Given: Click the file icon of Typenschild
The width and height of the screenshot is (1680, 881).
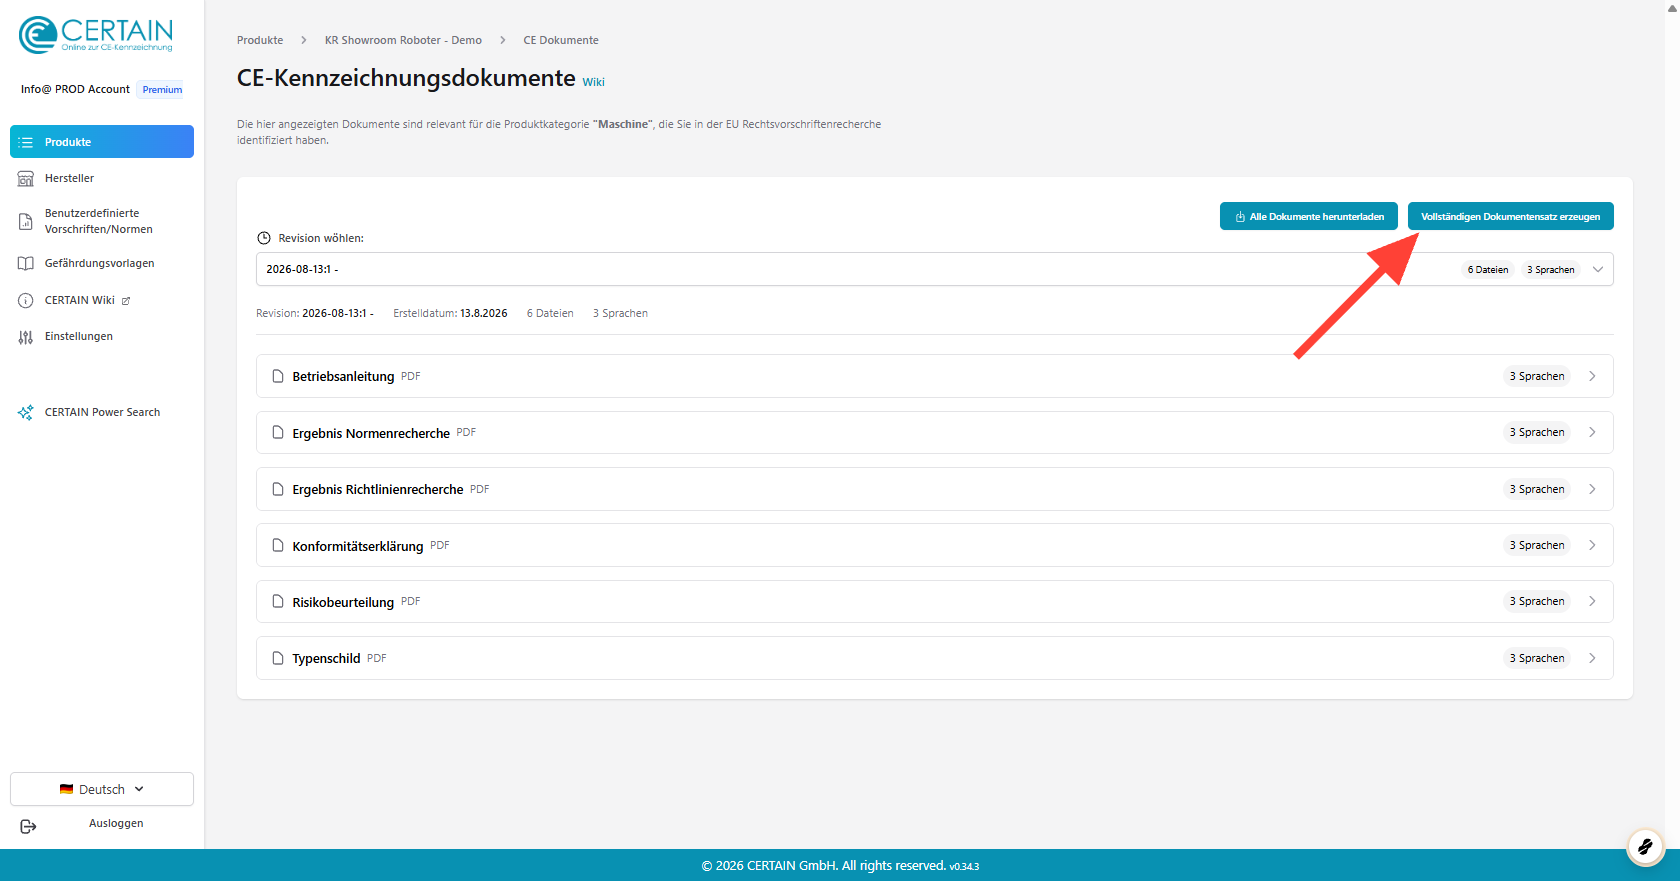Looking at the screenshot, I should [278, 658].
